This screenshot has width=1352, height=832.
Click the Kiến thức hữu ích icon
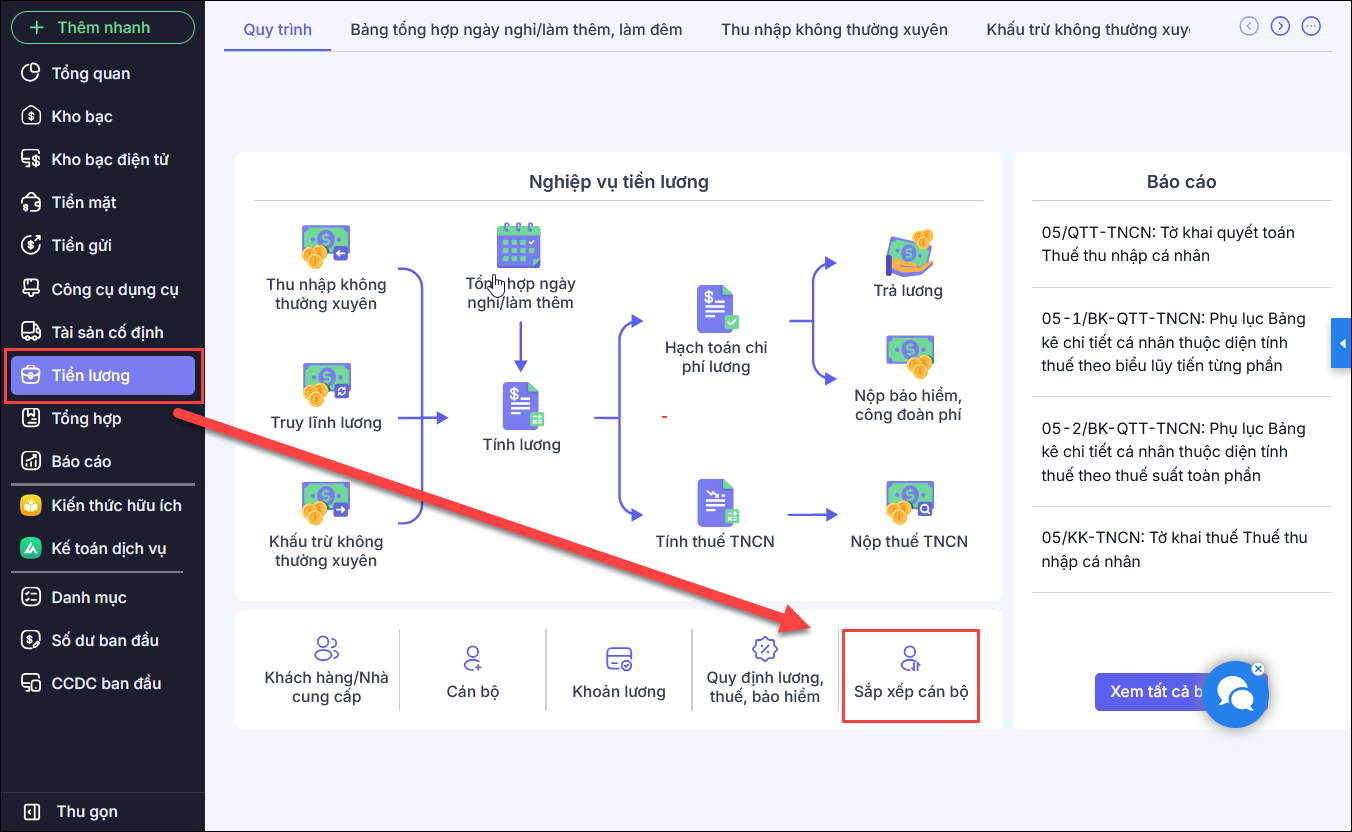tap(31, 505)
